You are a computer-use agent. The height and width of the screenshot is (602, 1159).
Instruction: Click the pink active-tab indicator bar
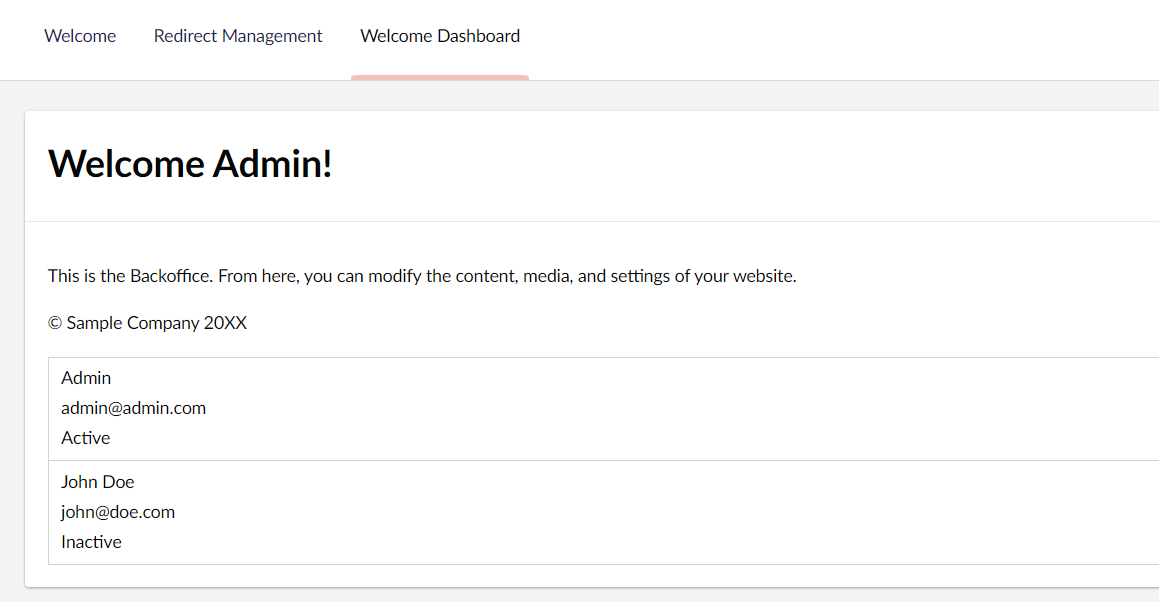click(x=440, y=77)
